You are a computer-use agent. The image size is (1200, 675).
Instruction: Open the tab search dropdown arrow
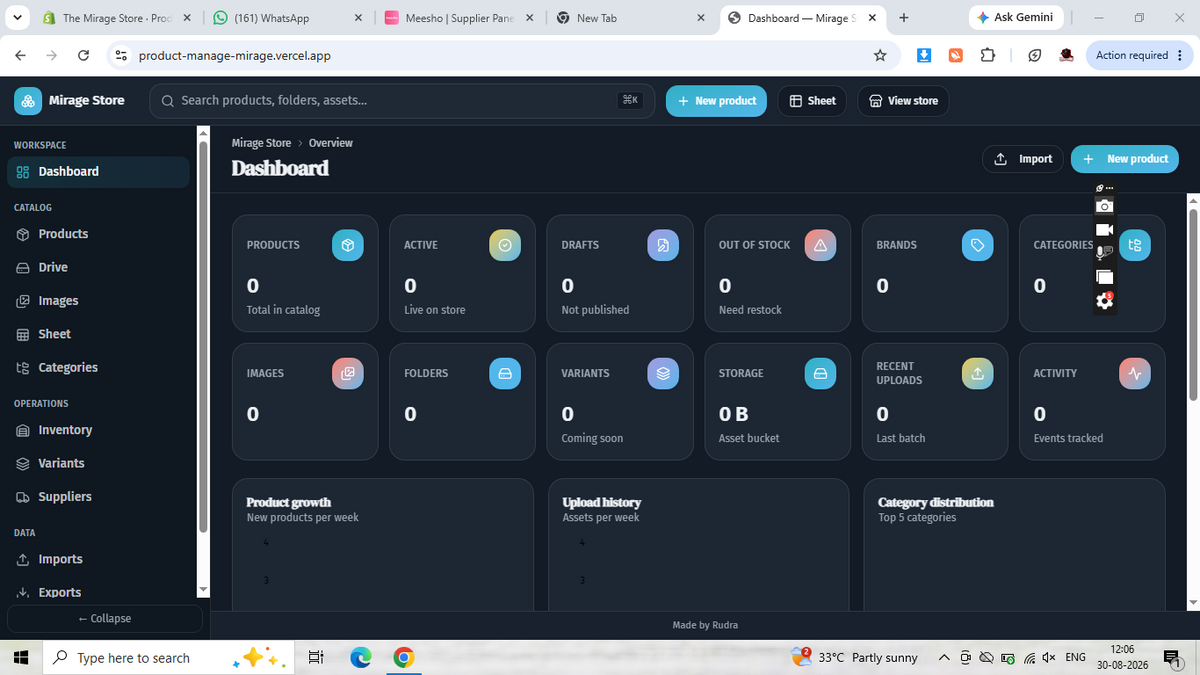[18, 18]
